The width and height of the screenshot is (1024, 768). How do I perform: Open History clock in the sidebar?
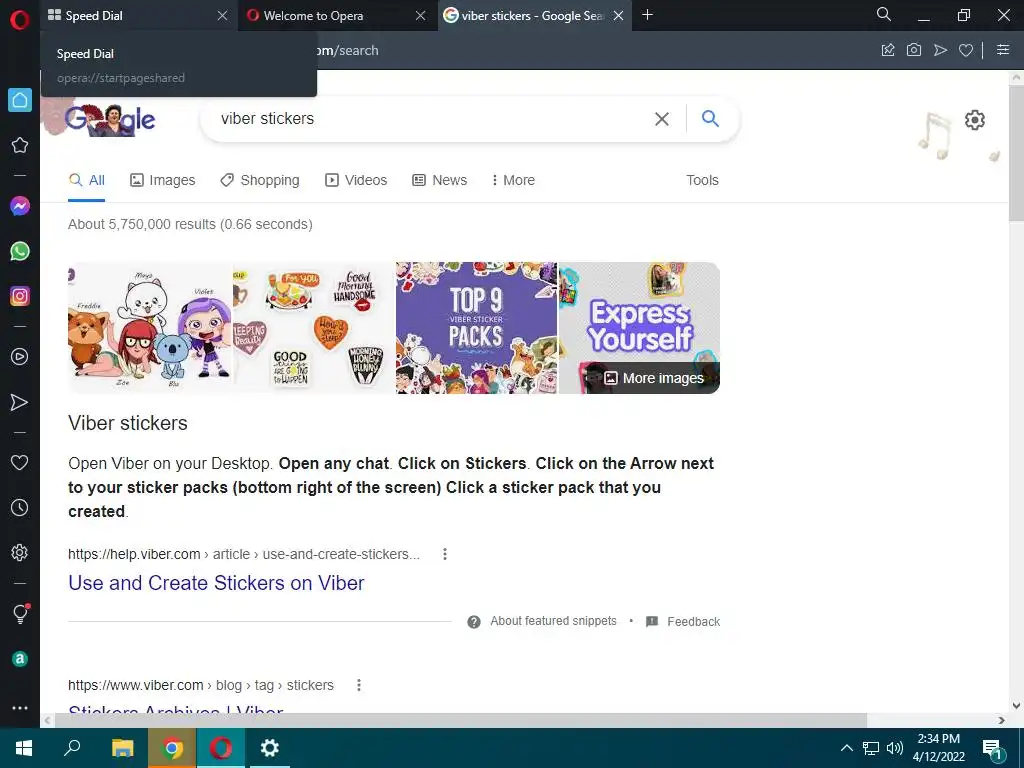[20, 507]
